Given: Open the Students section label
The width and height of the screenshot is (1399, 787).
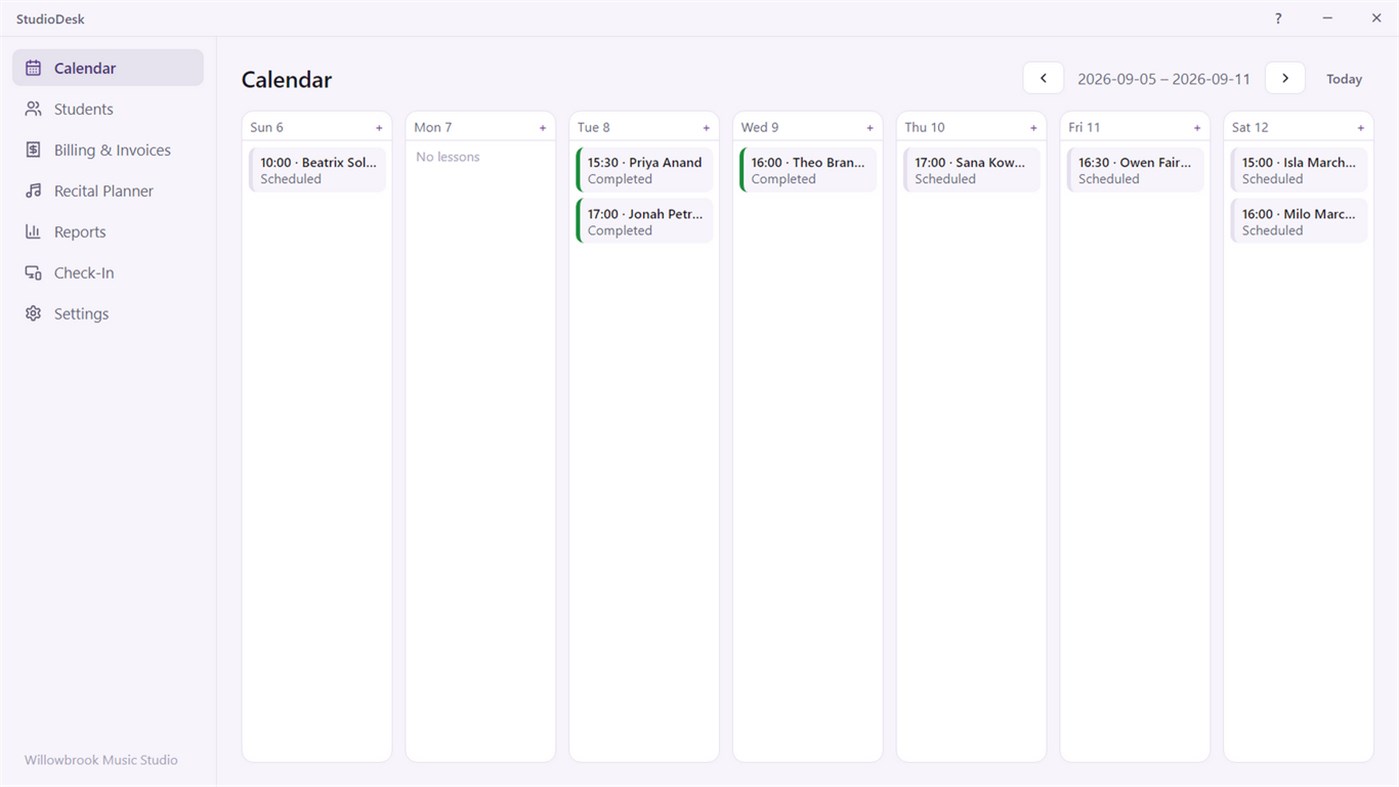Looking at the screenshot, I should [x=83, y=109].
